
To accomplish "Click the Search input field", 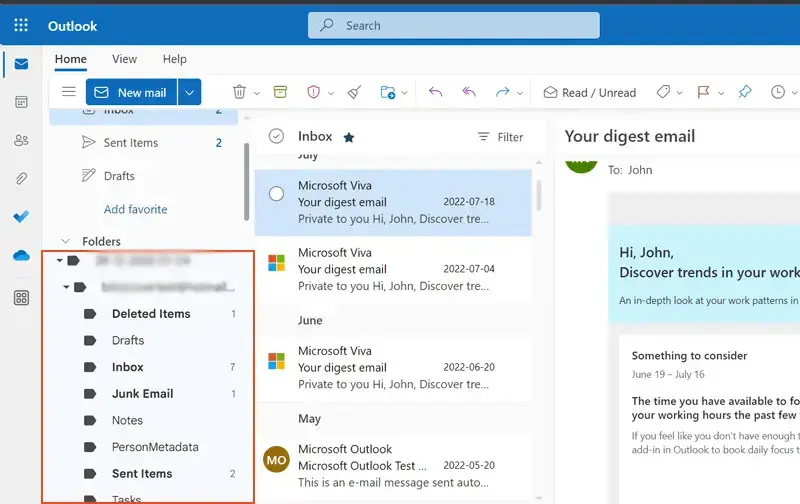I will click(x=454, y=26).
